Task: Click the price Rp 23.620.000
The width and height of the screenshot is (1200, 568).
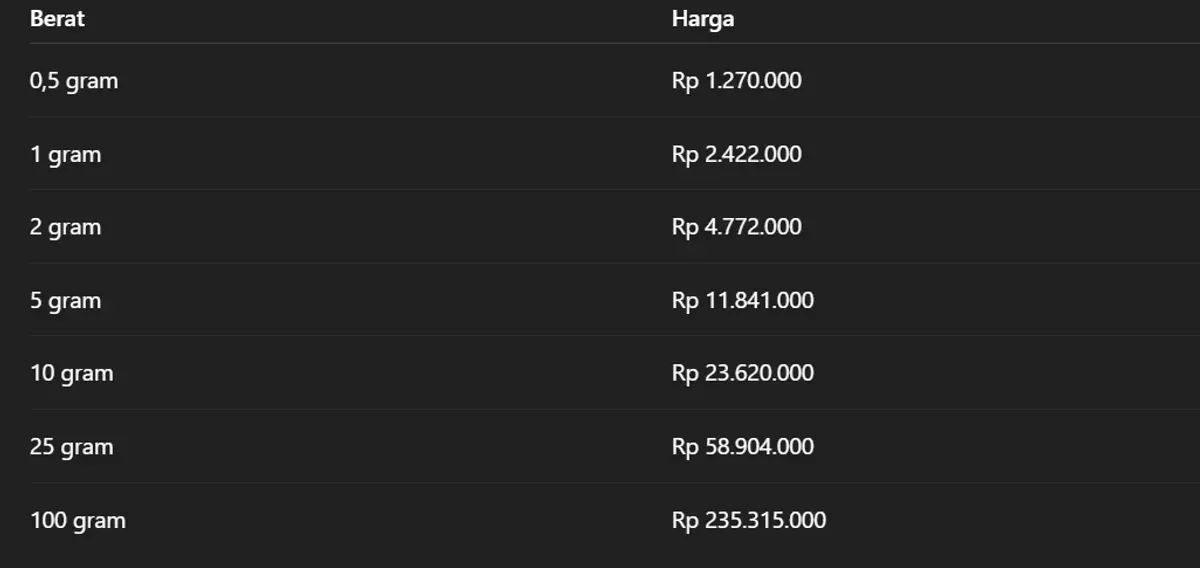Action: coord(742,373)
